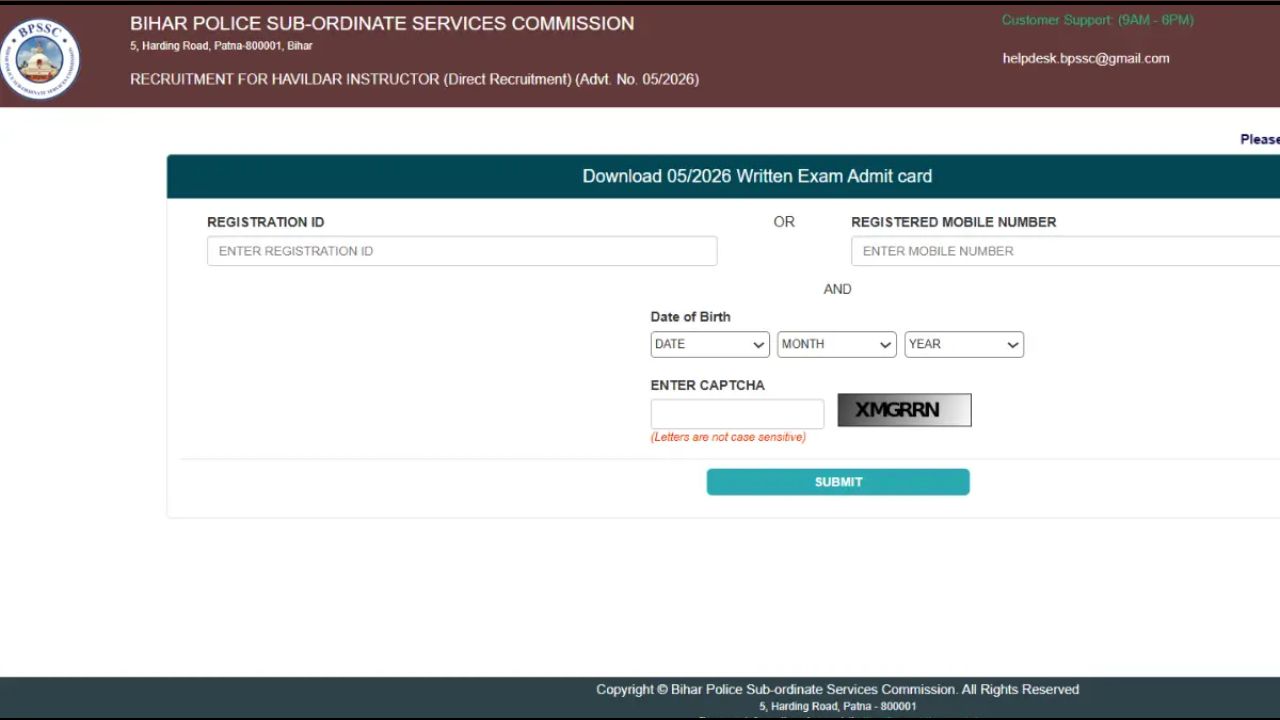Click the REGISTRATION ID label
The image size is (1280, 720).
[x=266, y=222]
